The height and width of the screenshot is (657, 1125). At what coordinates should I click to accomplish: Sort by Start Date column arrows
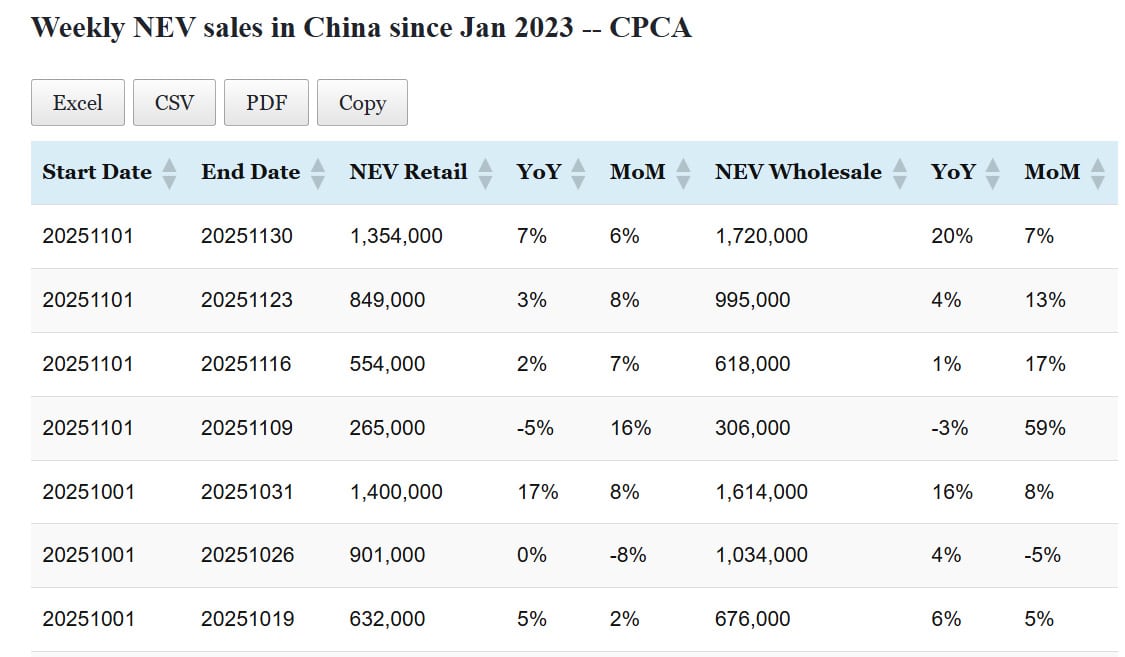169,173
